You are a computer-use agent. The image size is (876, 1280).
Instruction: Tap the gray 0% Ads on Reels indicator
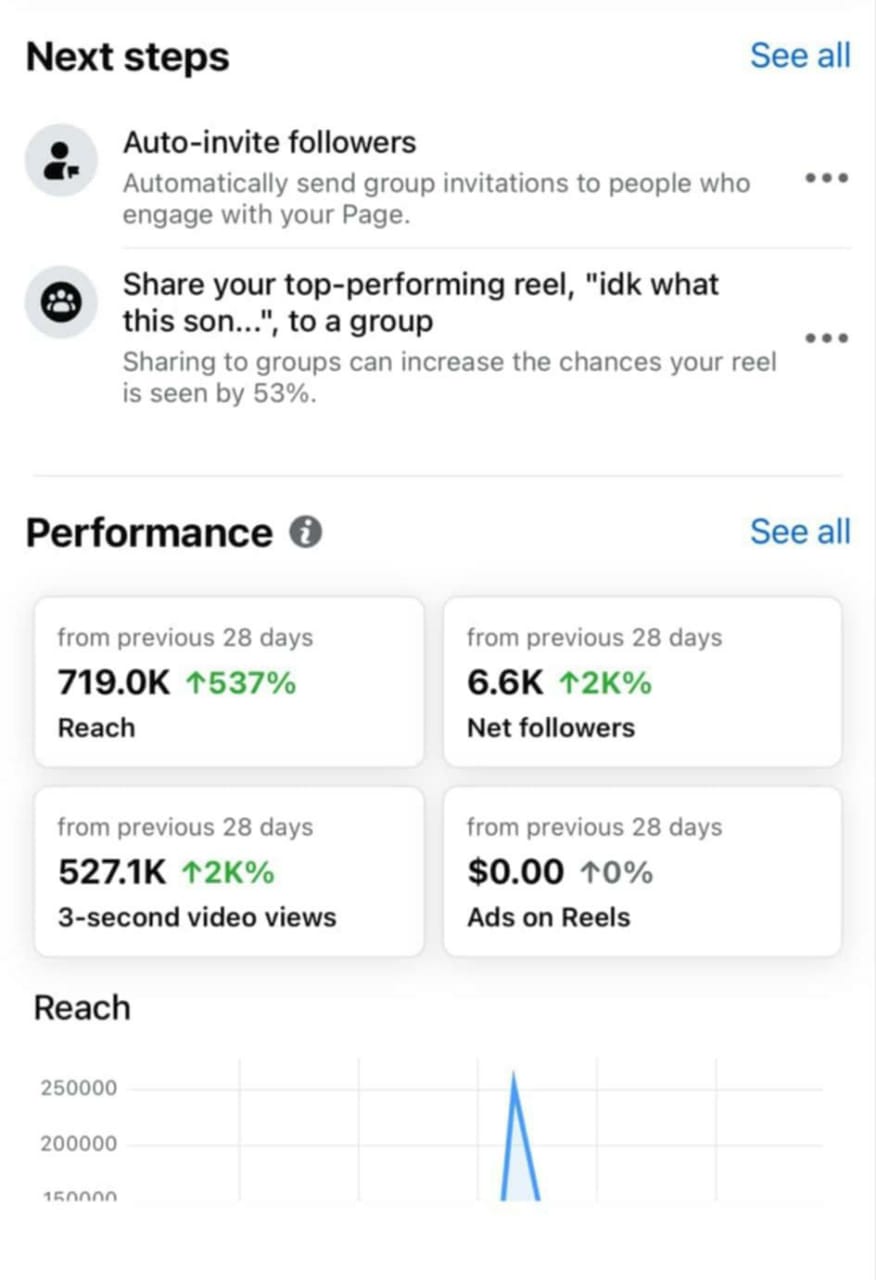616,873
